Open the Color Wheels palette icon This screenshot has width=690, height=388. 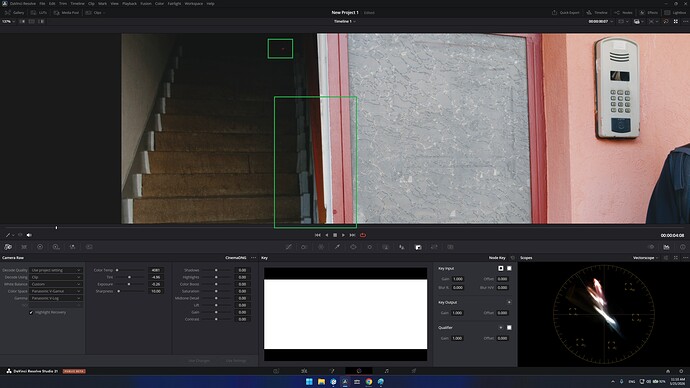coord(40,247)
